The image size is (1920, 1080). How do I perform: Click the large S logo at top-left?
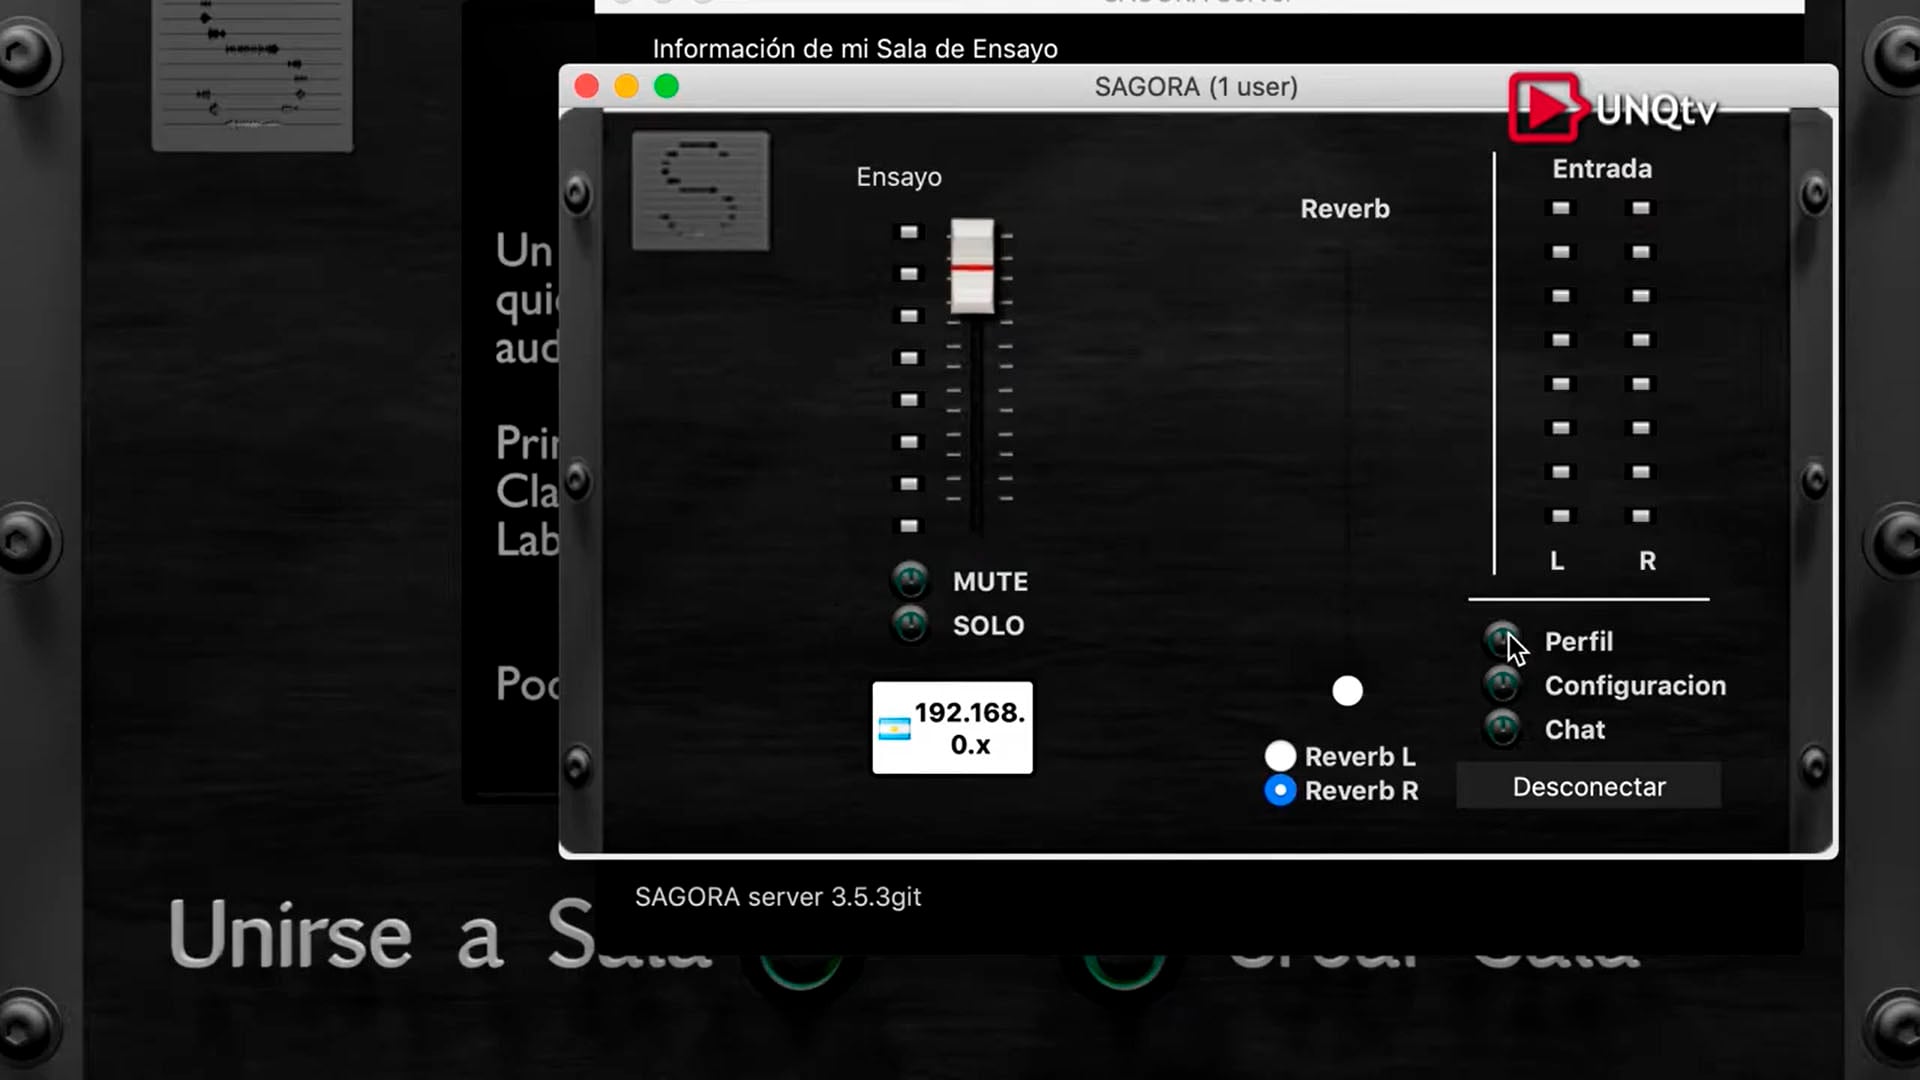tap(252, 75)
